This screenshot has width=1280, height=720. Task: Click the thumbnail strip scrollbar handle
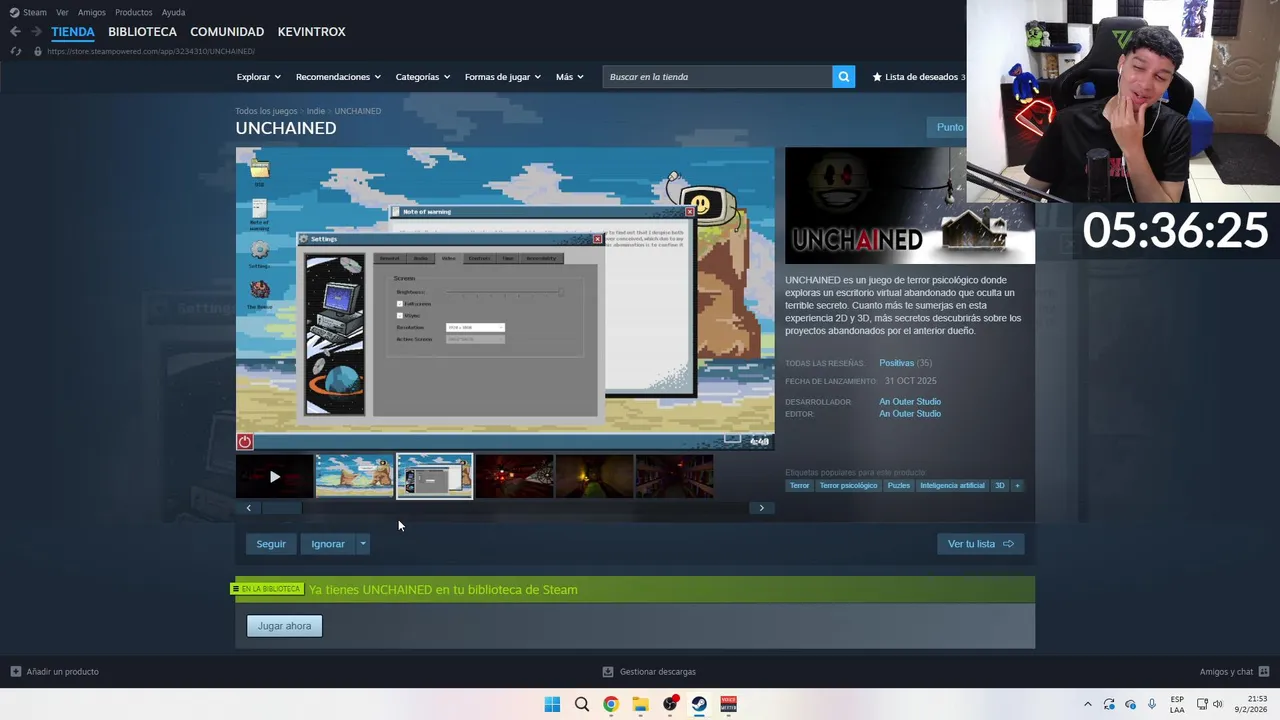(x=282, y=508)
